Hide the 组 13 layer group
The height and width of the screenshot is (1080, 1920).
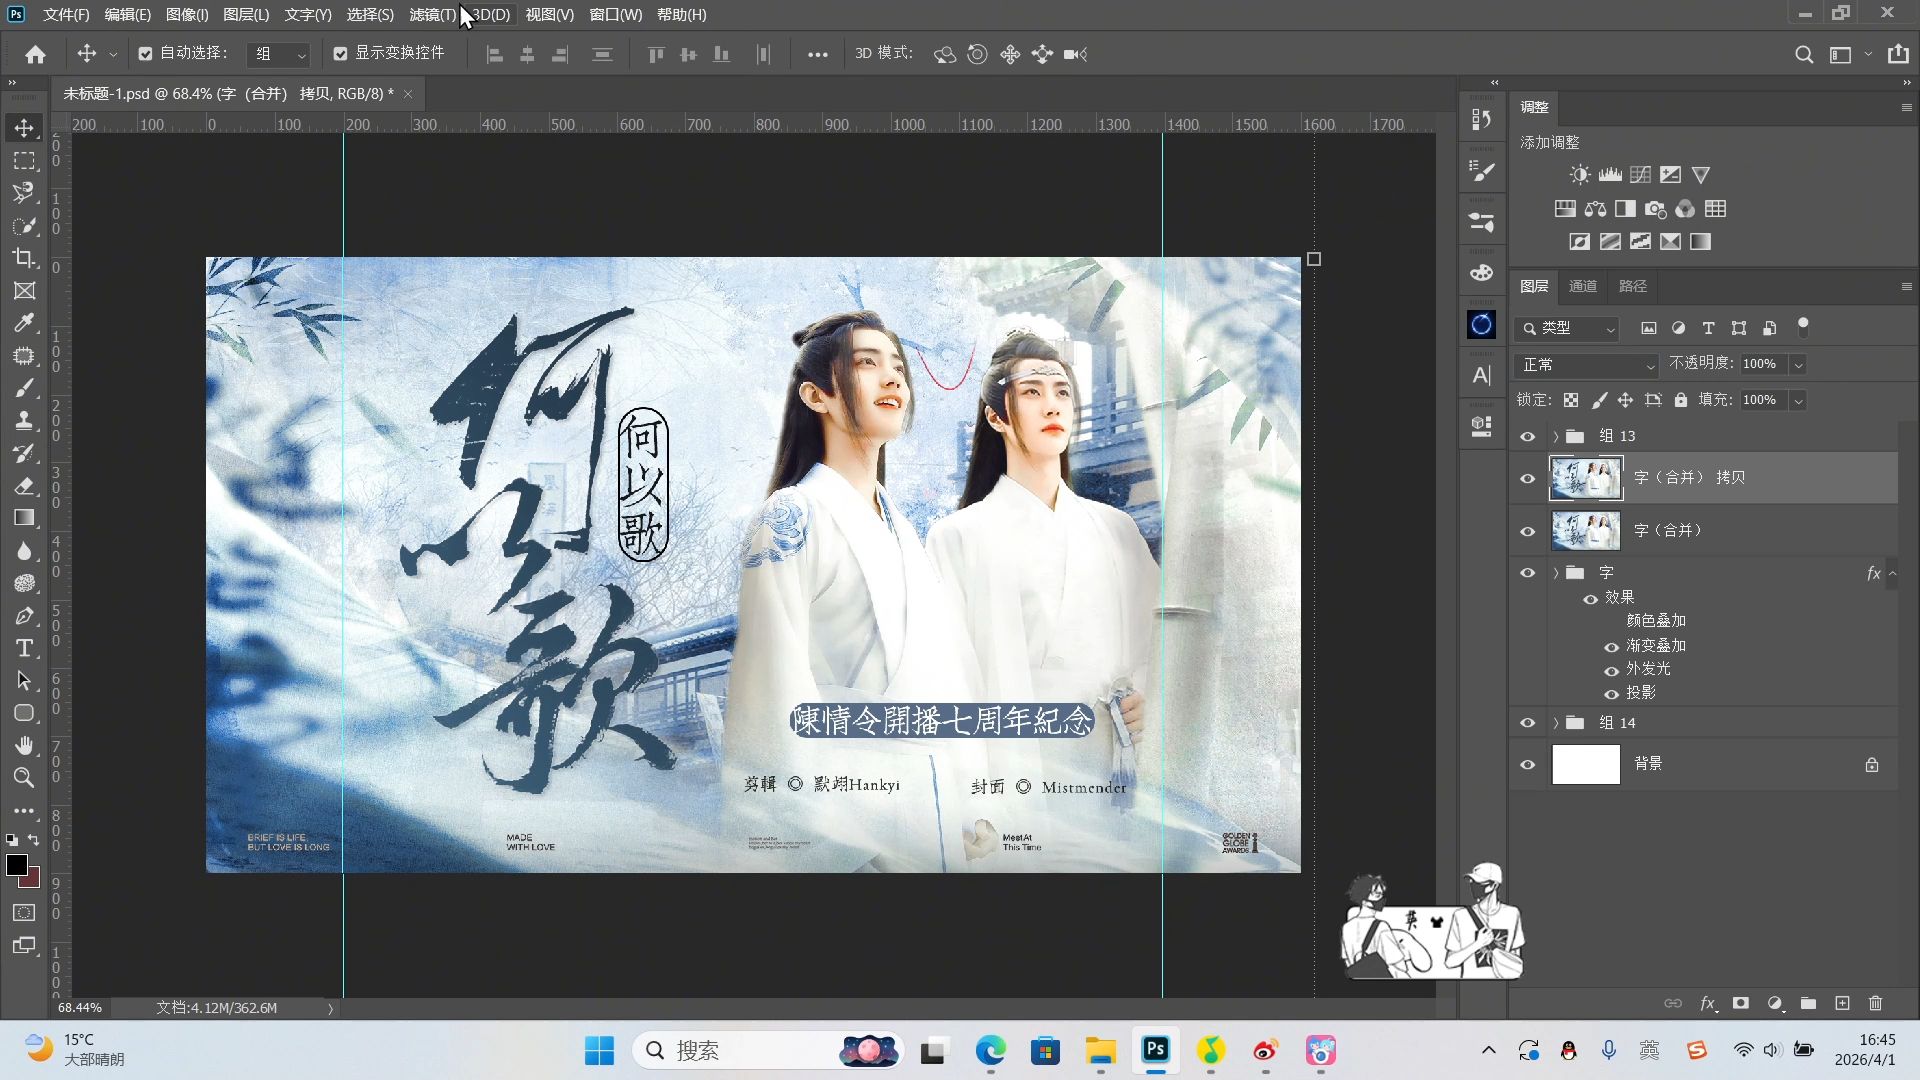(1527, 437)
